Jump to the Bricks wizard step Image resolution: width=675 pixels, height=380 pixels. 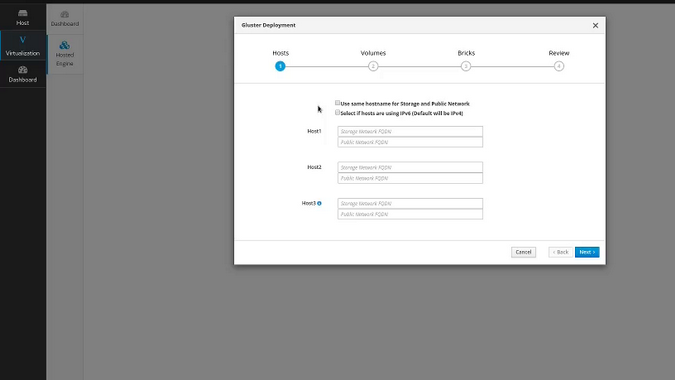pos(466,66)
